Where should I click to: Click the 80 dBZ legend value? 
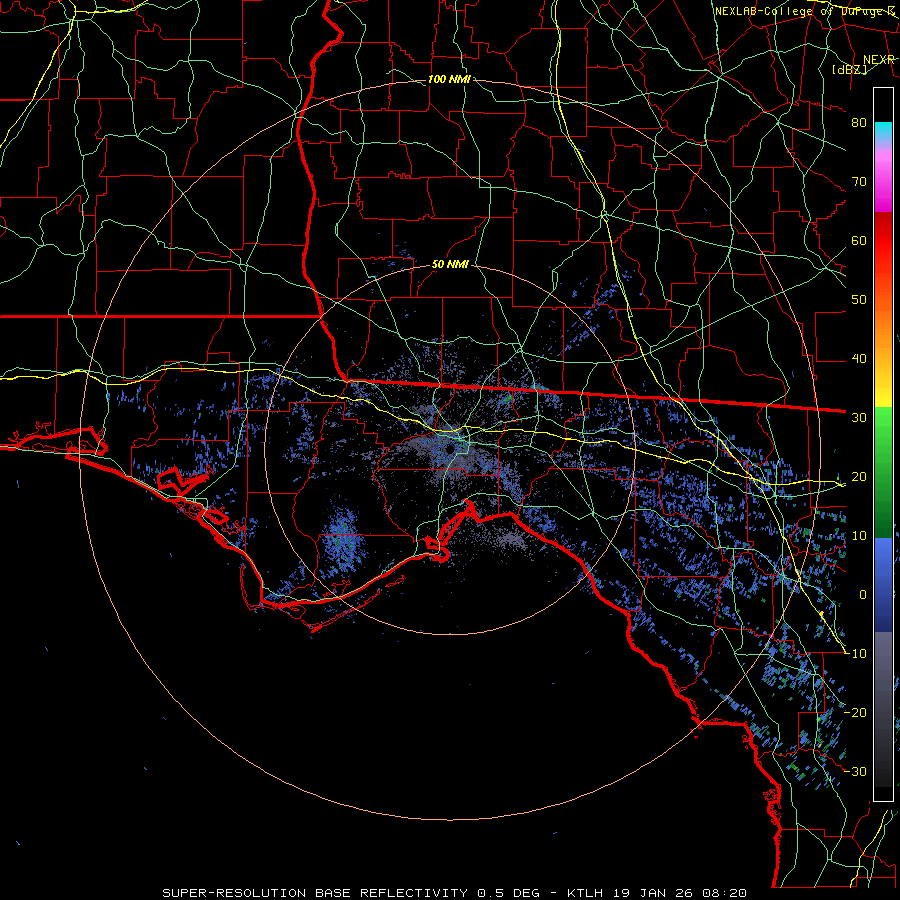(859, 123)
